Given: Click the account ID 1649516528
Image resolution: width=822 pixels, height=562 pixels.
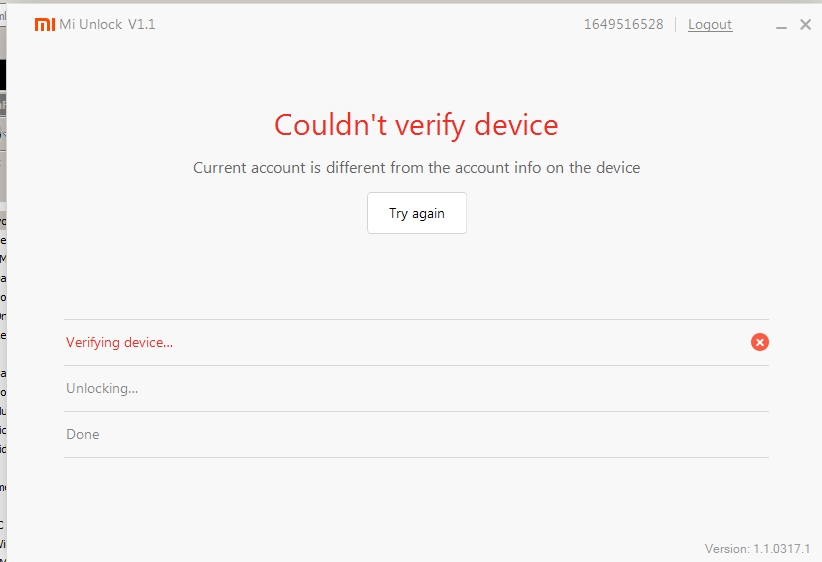Looking at the screenshot, I should pos(623,25).
